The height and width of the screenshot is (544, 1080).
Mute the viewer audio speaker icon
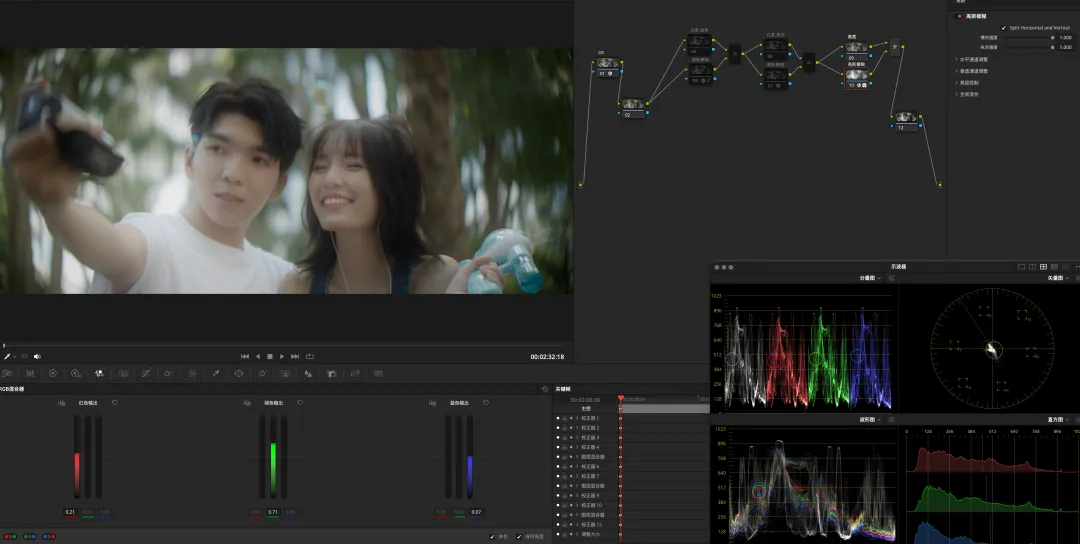pos(37,356)
